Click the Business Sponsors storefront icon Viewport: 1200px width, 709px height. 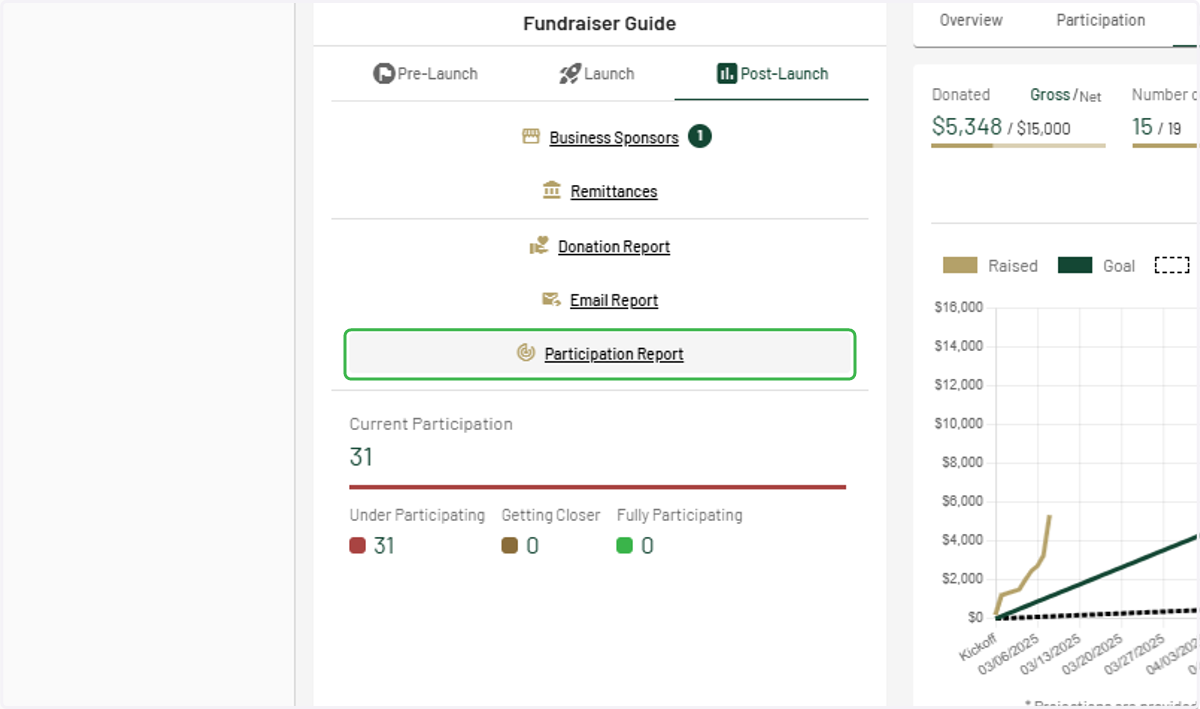click(531, 137)
